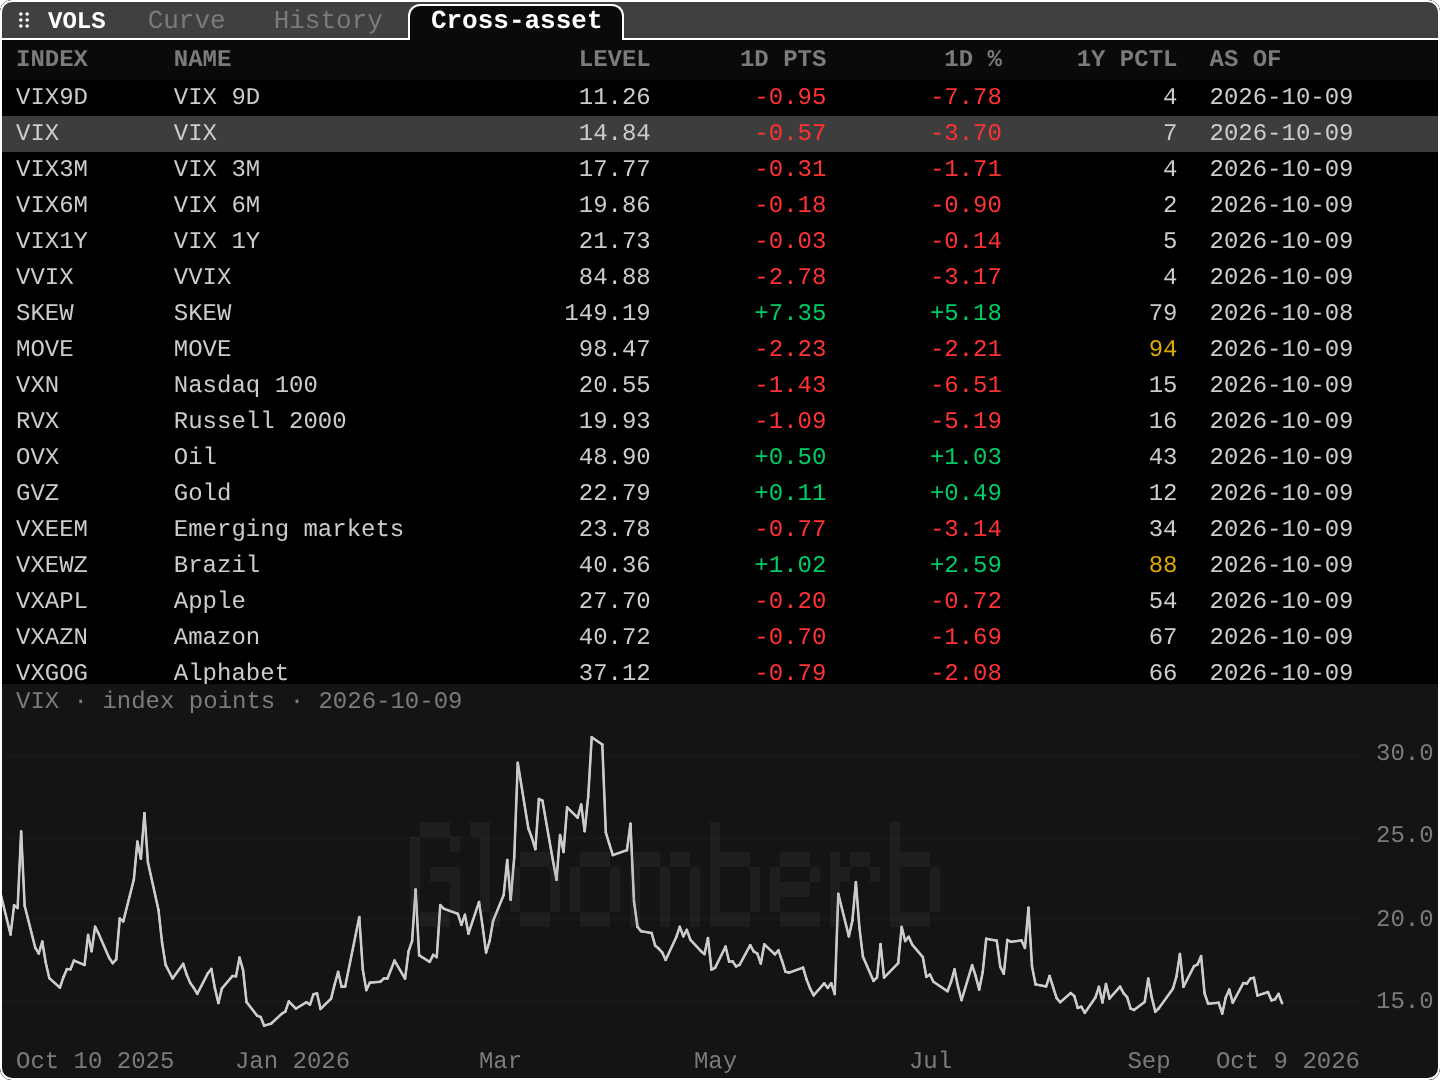
Task: Select the VXEWZ ticker row
Action: [x=720, y=565]
